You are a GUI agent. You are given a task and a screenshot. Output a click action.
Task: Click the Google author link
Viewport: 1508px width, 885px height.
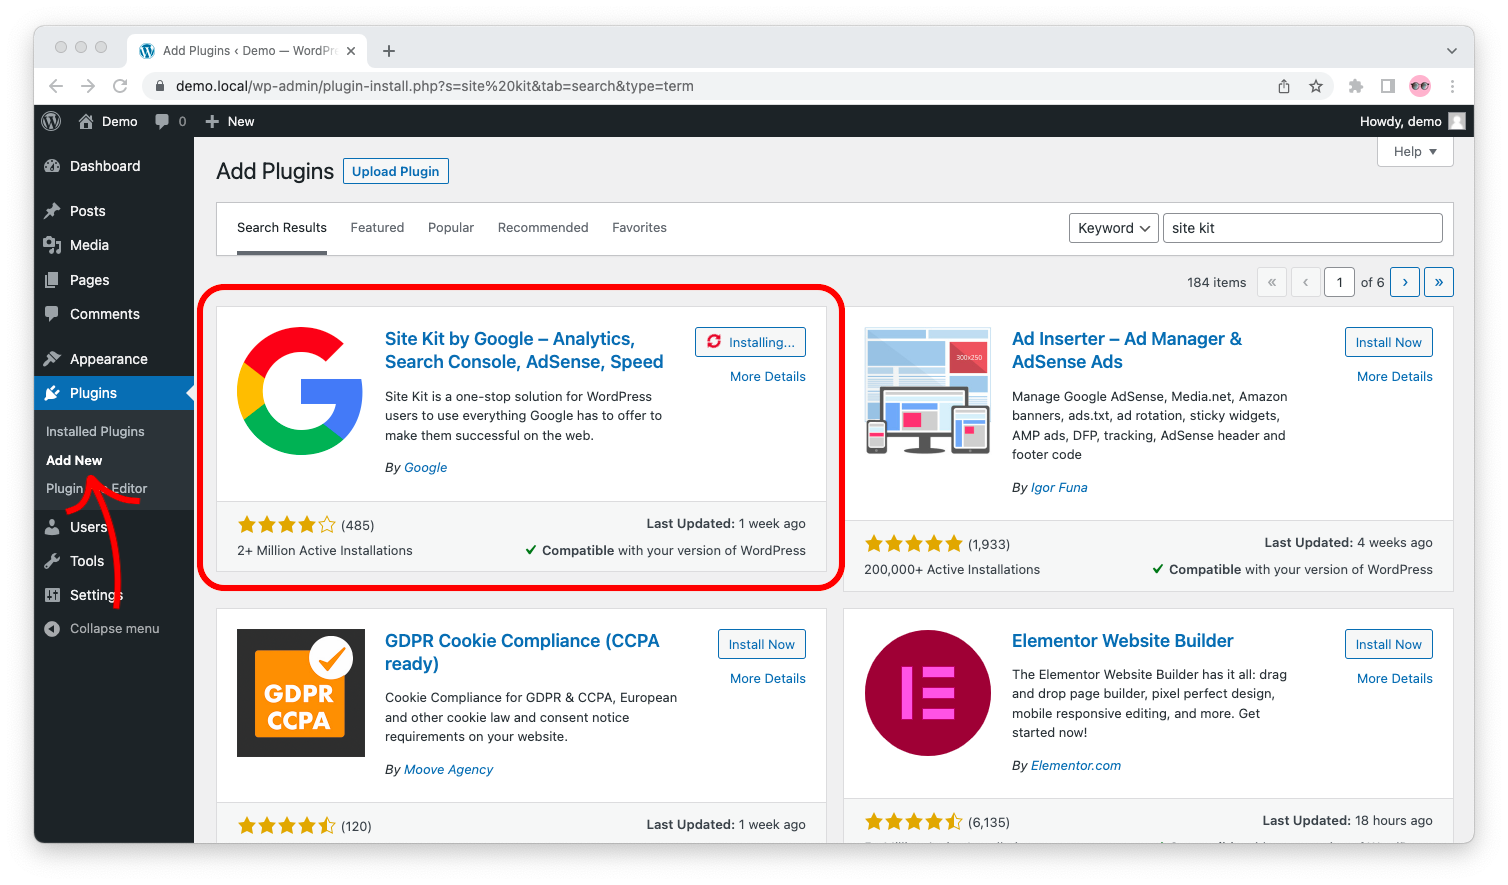(425, 468)
